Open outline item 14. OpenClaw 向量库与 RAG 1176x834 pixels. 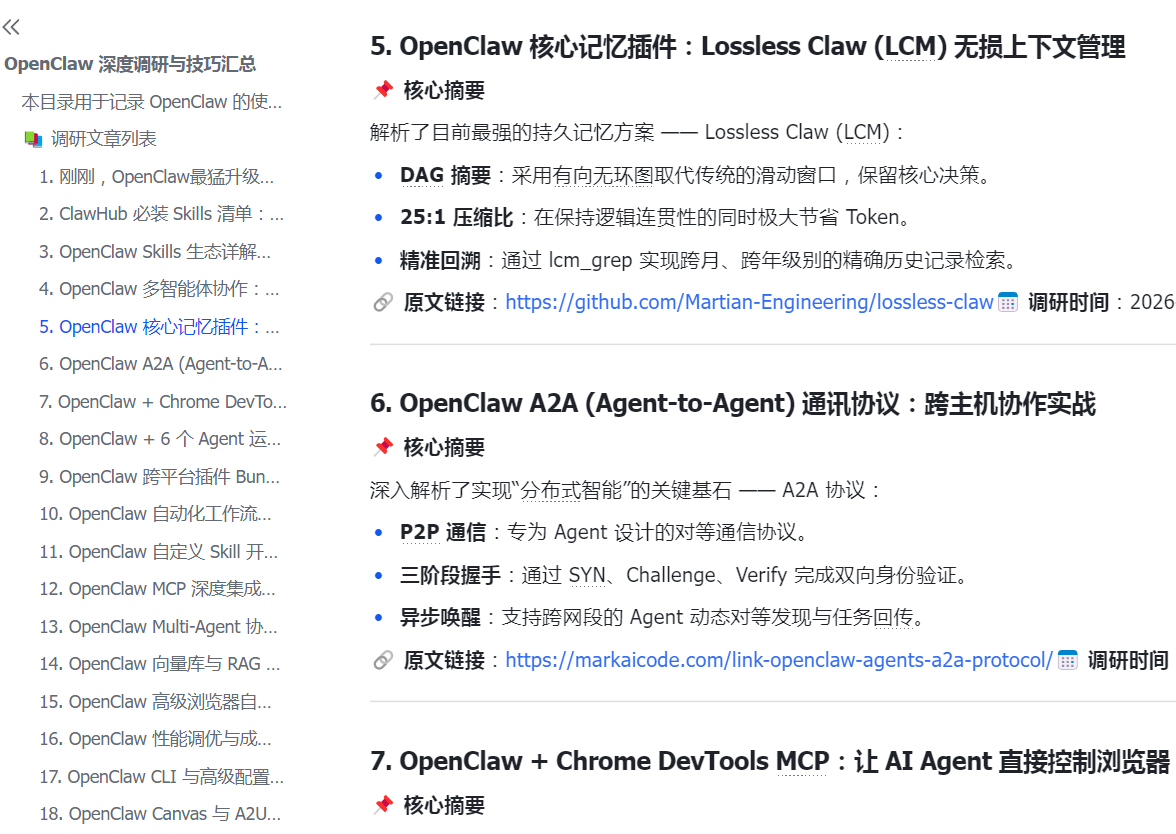point(160,664)
